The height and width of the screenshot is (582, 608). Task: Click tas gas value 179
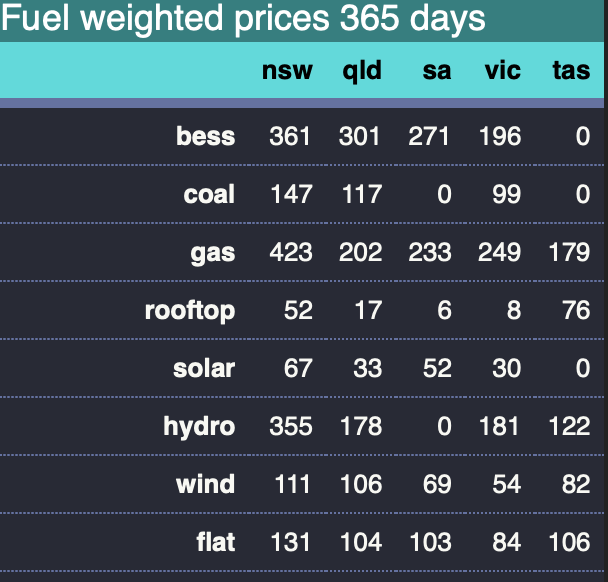[569, 252]
